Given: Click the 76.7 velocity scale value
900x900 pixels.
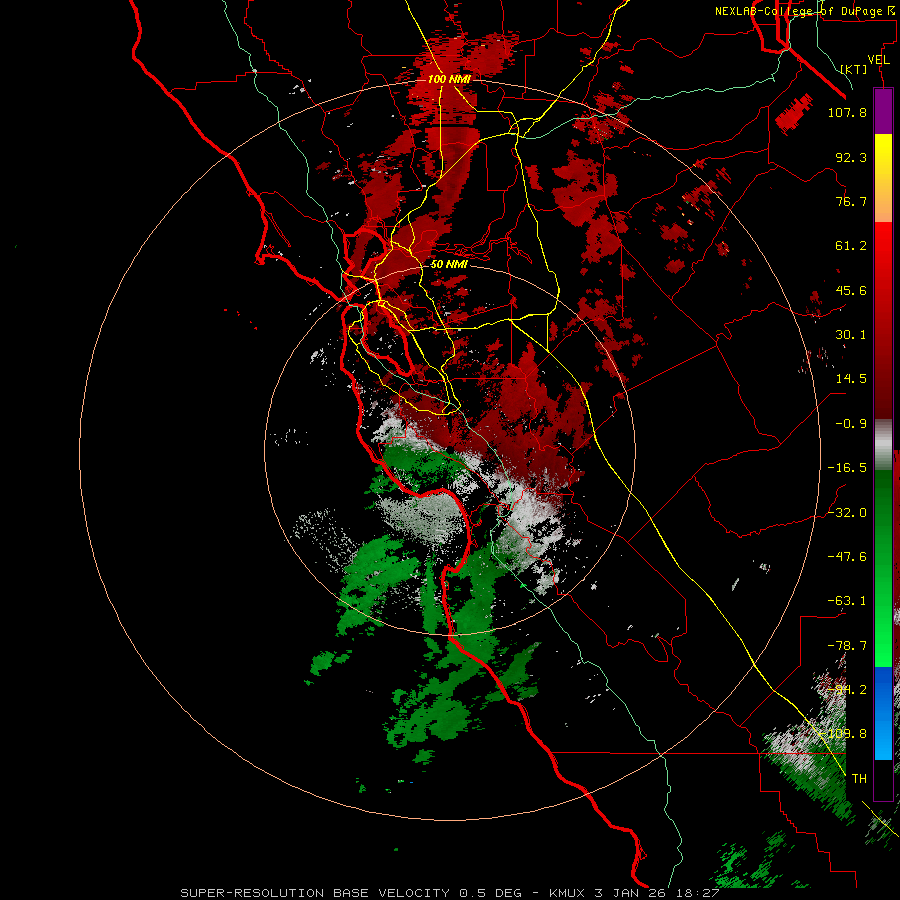Looking at the screenshot, I should point(851,201).
